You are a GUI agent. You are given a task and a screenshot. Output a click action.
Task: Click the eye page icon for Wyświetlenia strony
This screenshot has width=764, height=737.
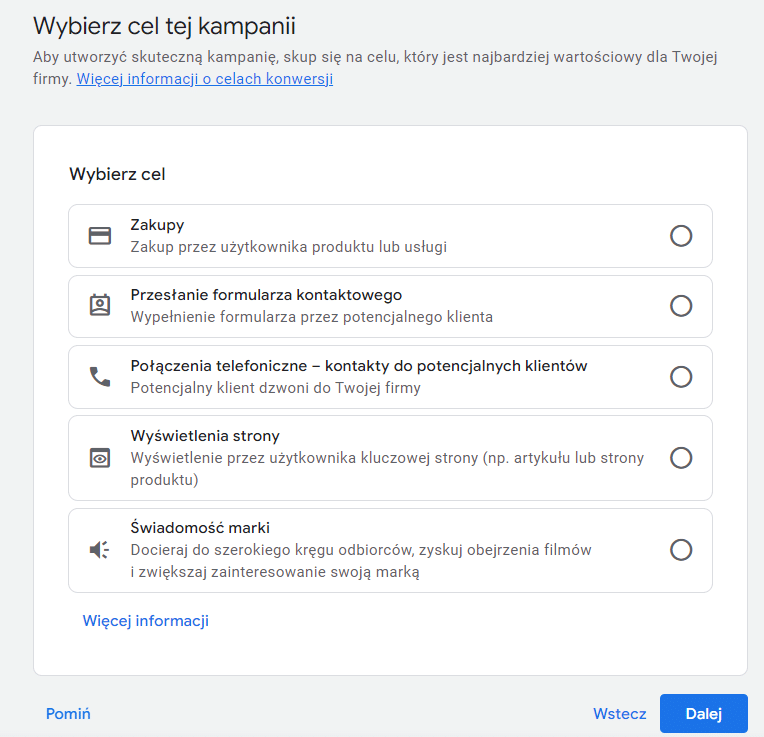click(100, 458)
